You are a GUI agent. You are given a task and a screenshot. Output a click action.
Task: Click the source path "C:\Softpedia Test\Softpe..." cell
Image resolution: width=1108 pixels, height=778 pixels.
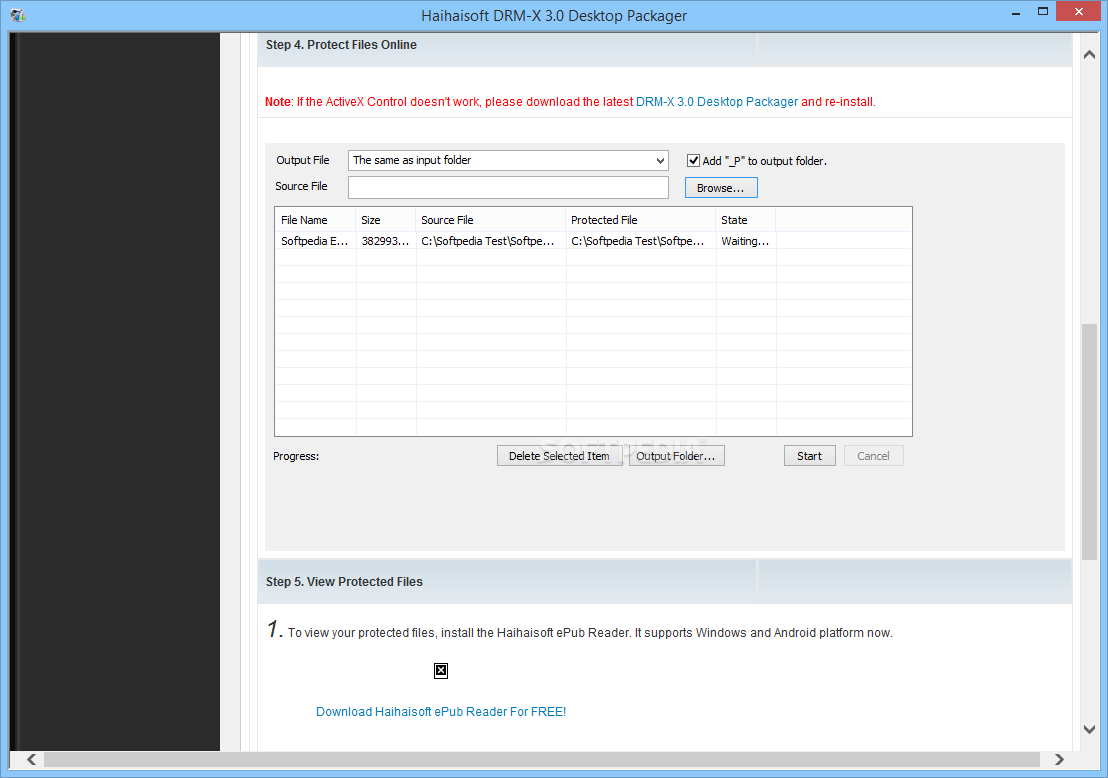click(488, 241)
